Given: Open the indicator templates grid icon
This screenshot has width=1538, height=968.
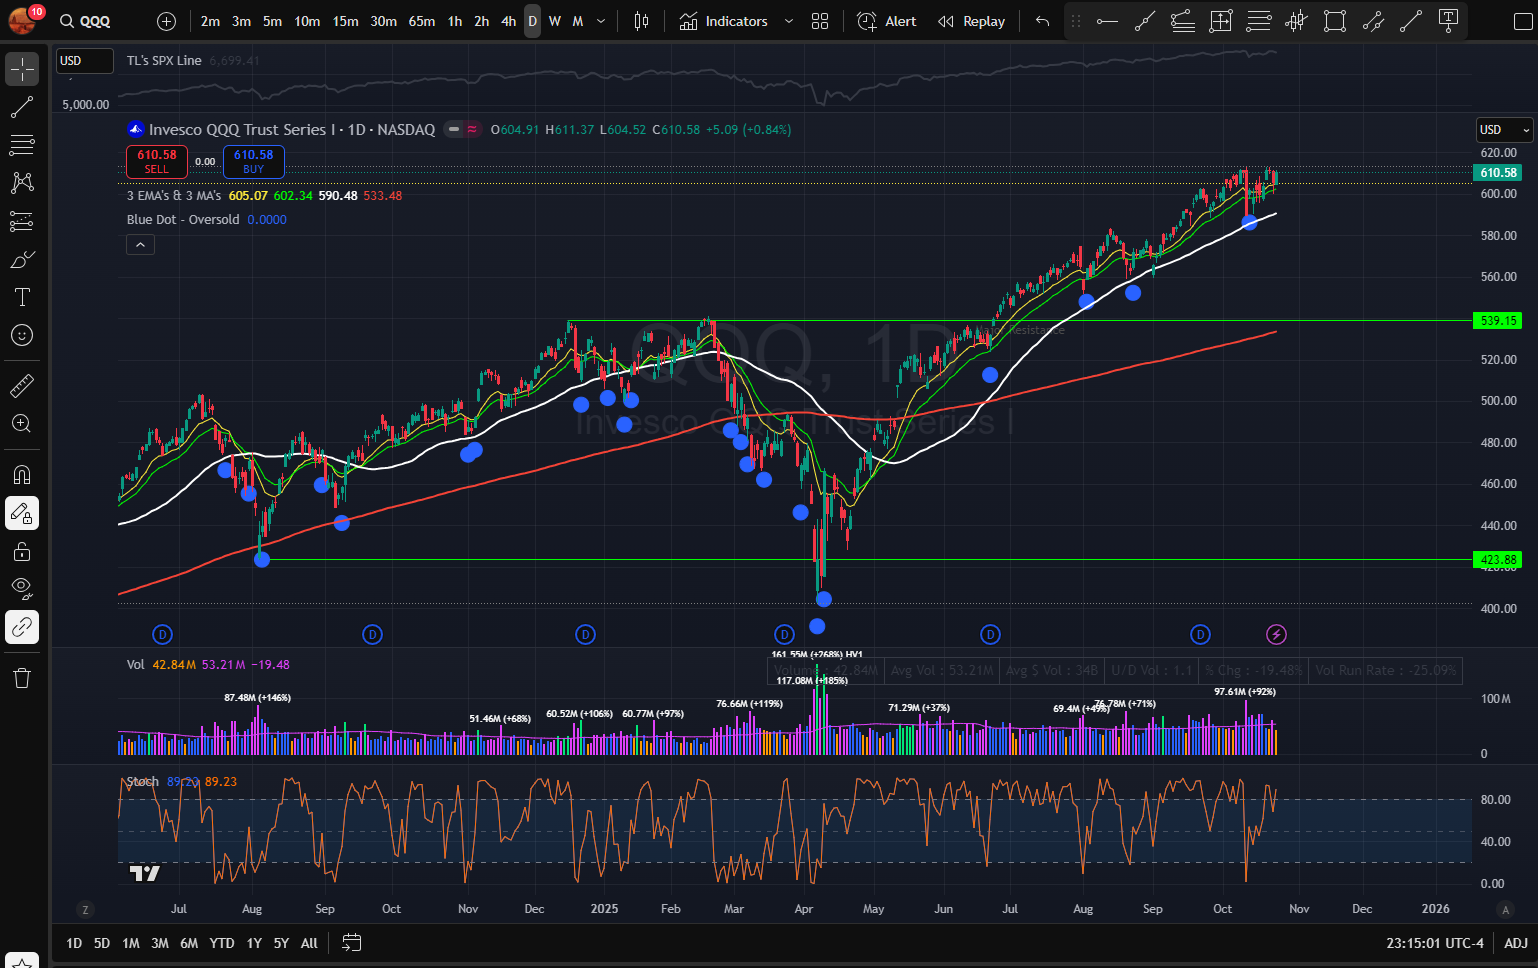Looking at the screenshot, I should pos(820,21).
